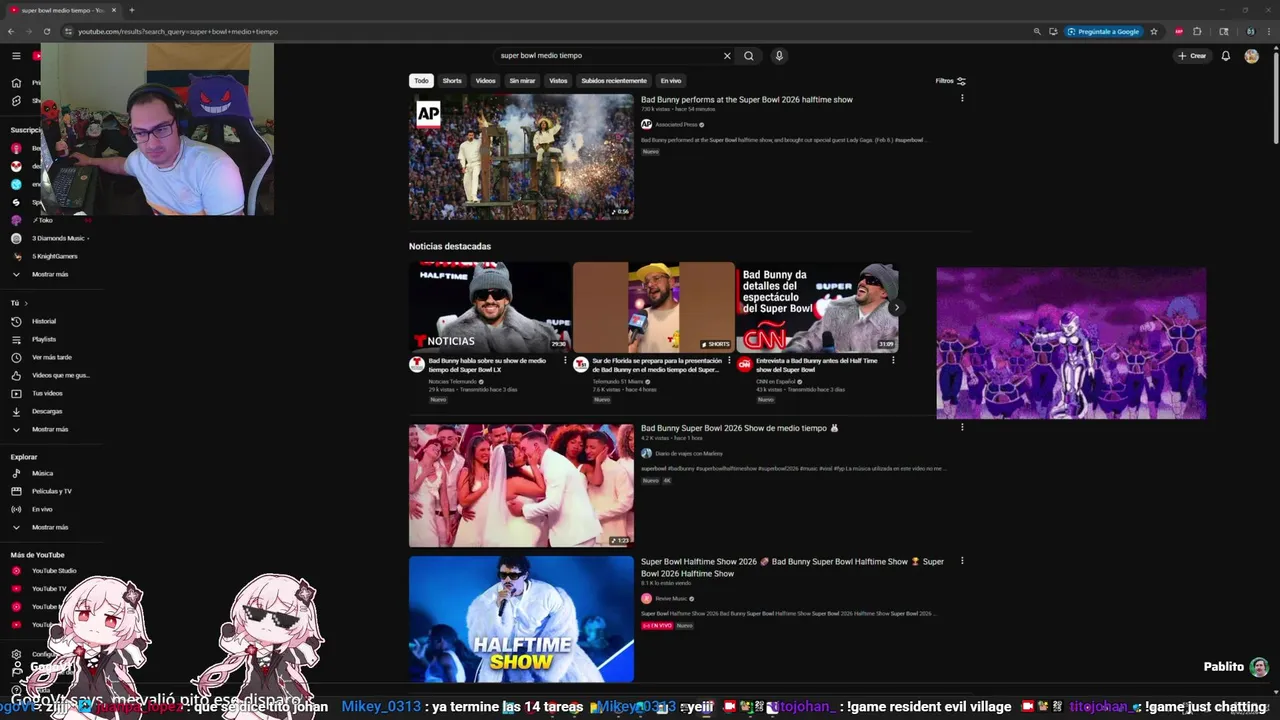Select the Videos filter chip
The height and width of the screenshot is (720, 1280).
click(485, 81)
